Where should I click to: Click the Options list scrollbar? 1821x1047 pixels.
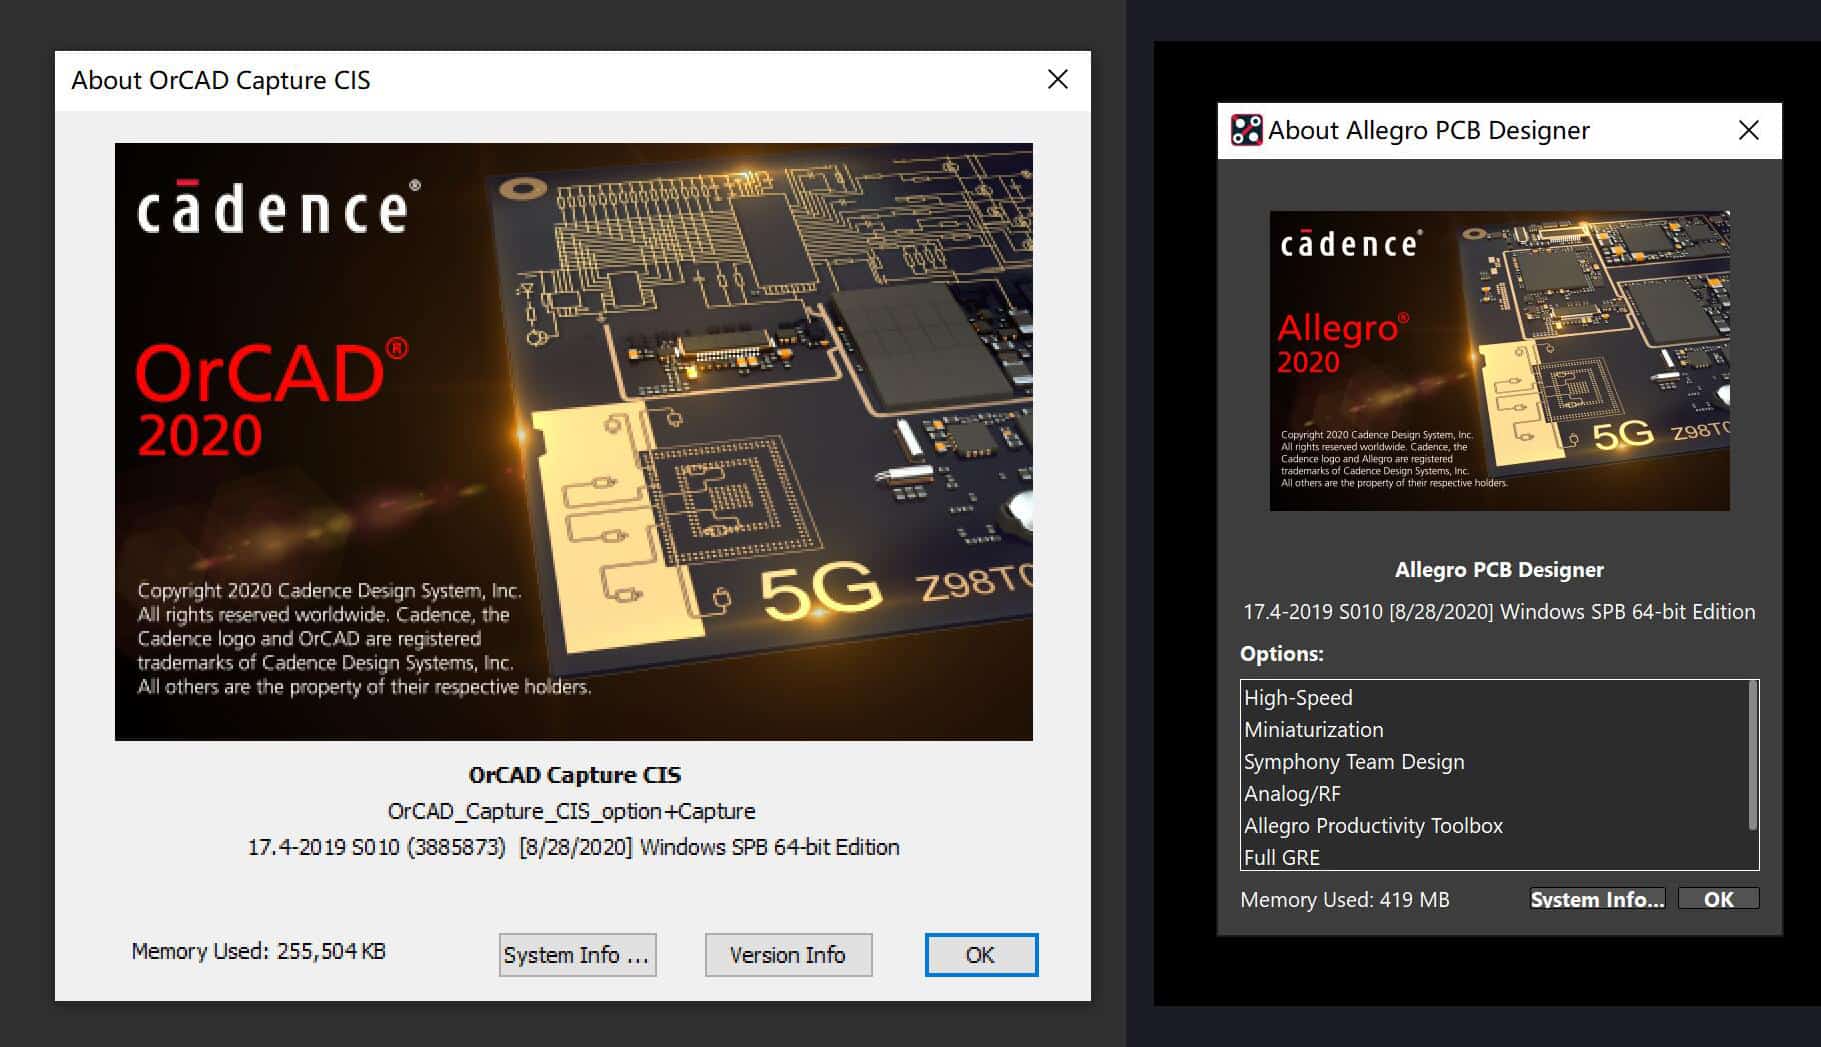coord(1752,756)
